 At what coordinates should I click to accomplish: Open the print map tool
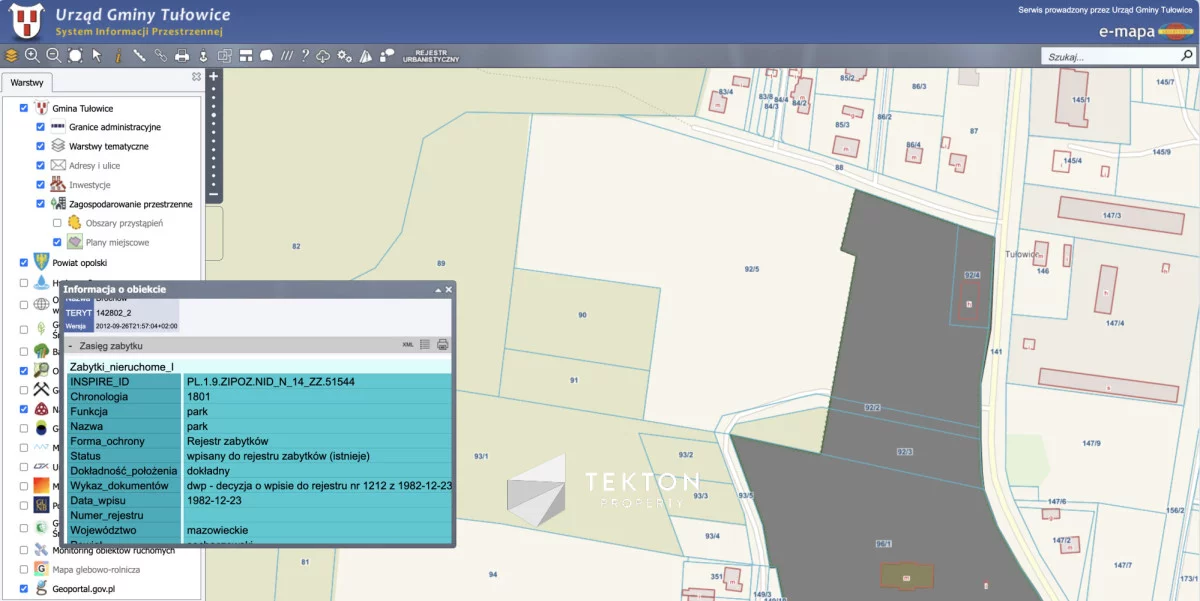(x=182, y=56)
